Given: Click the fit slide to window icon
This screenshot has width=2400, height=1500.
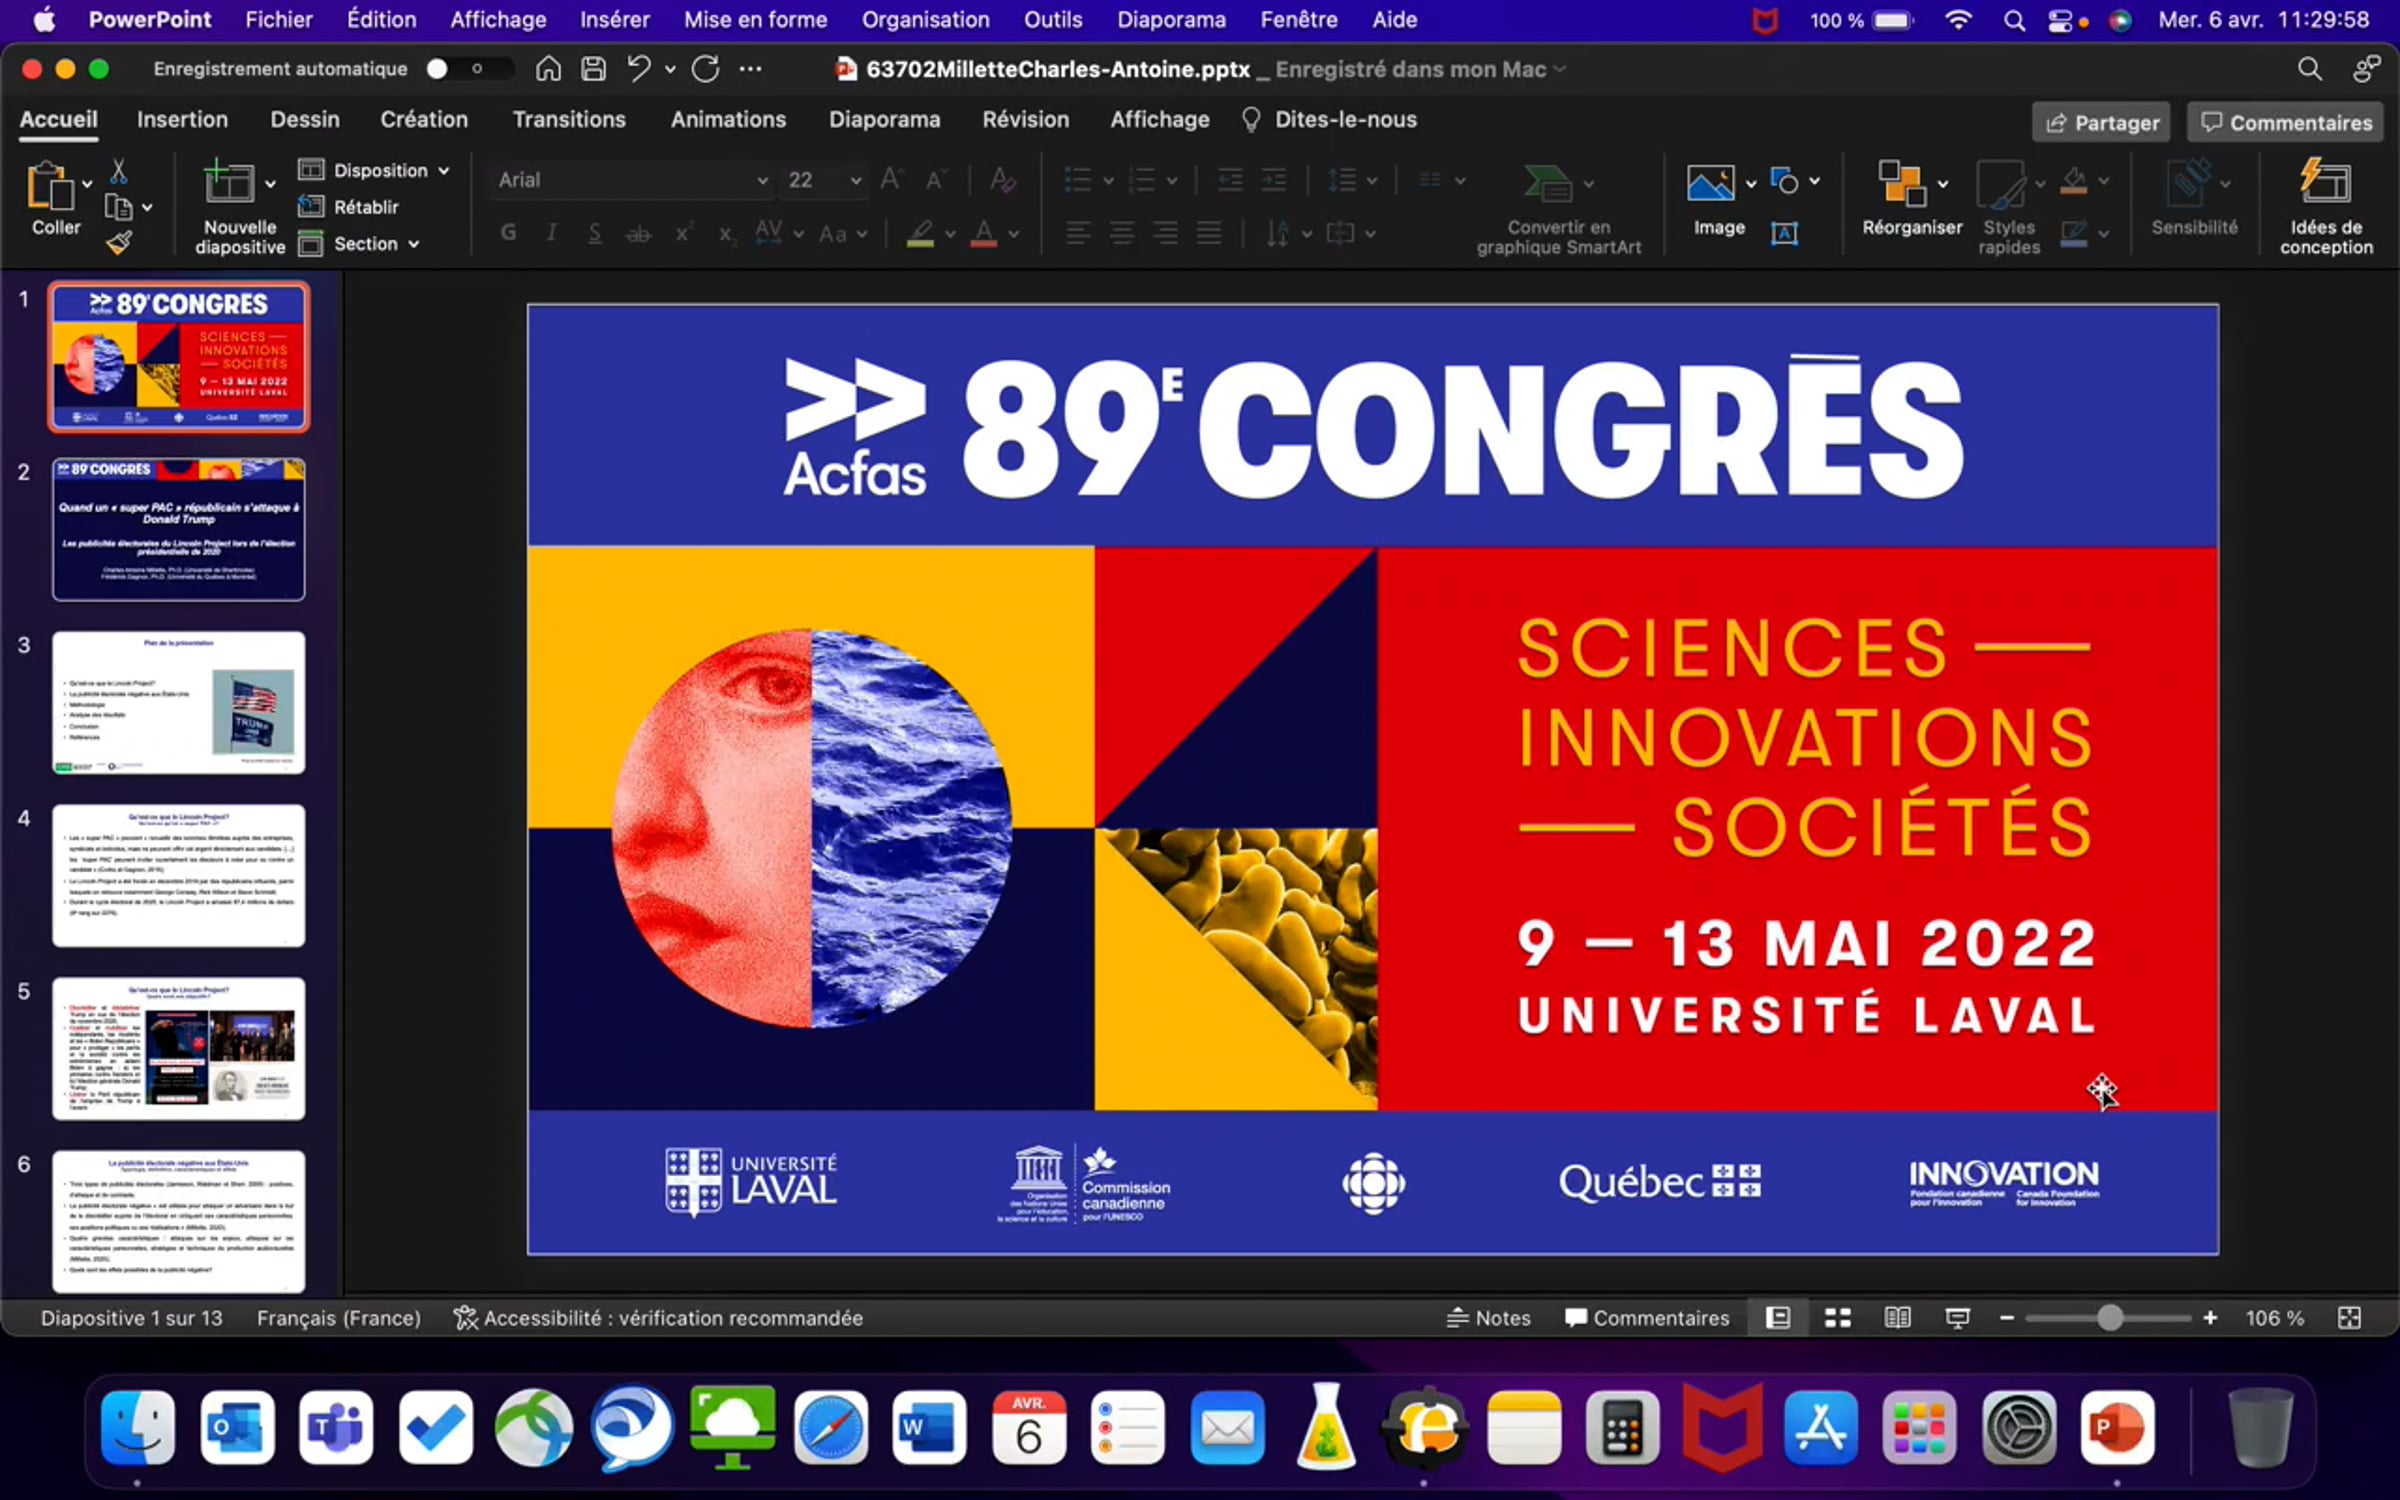Looking at the screenshot, I should 2350,1318.
